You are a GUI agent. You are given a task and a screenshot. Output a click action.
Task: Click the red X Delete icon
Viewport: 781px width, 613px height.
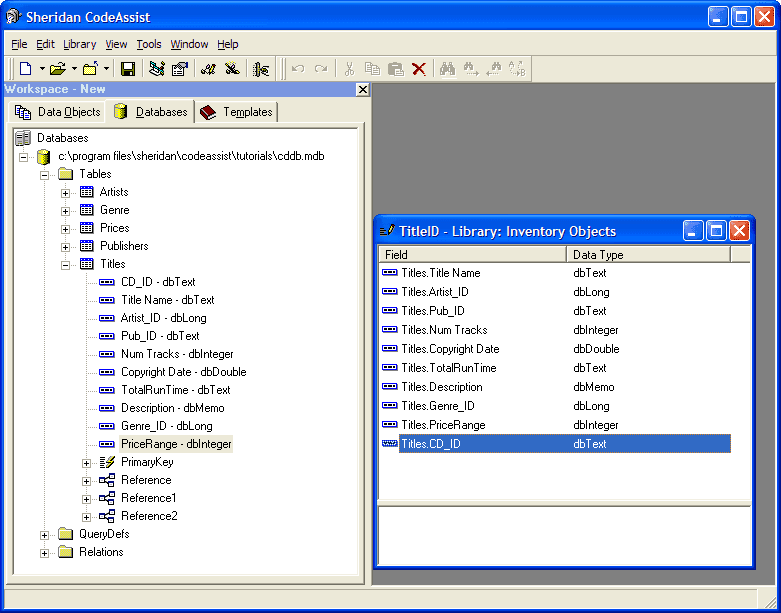coord(419,69)
